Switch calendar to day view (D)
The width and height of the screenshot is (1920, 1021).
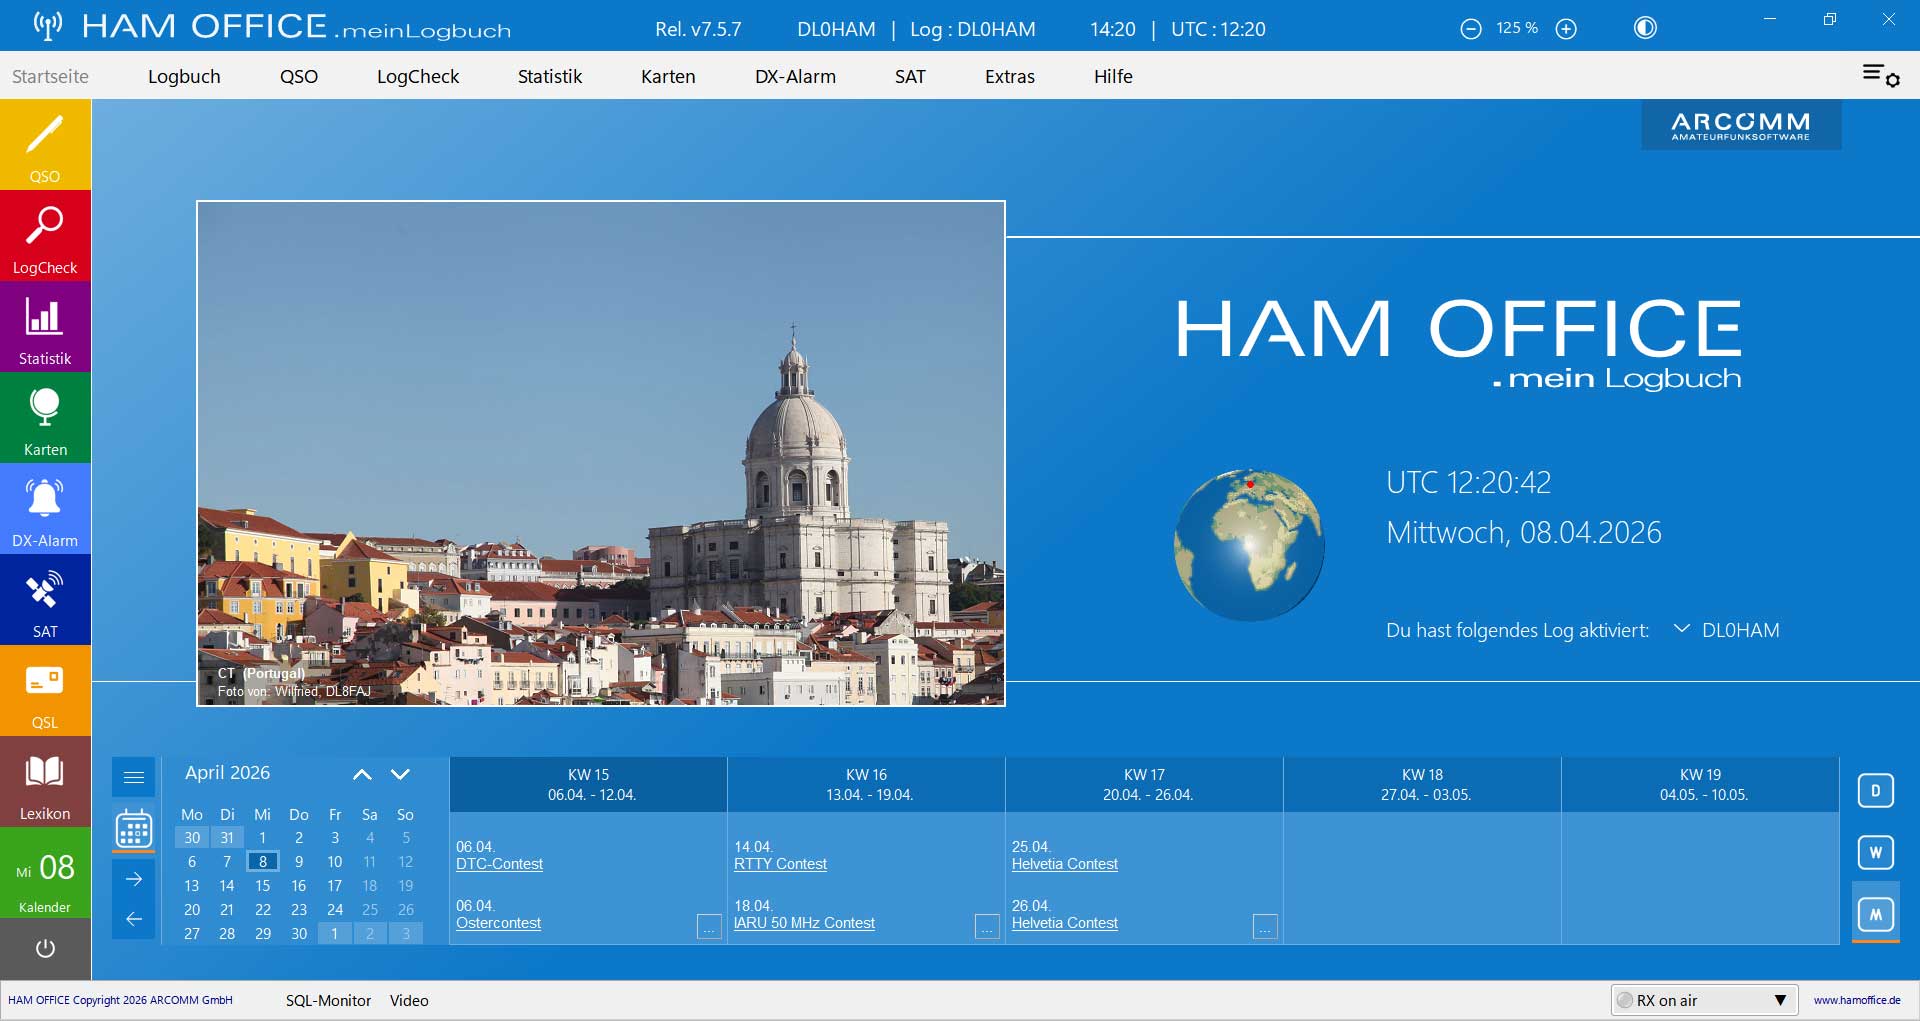pos(1875,791)
